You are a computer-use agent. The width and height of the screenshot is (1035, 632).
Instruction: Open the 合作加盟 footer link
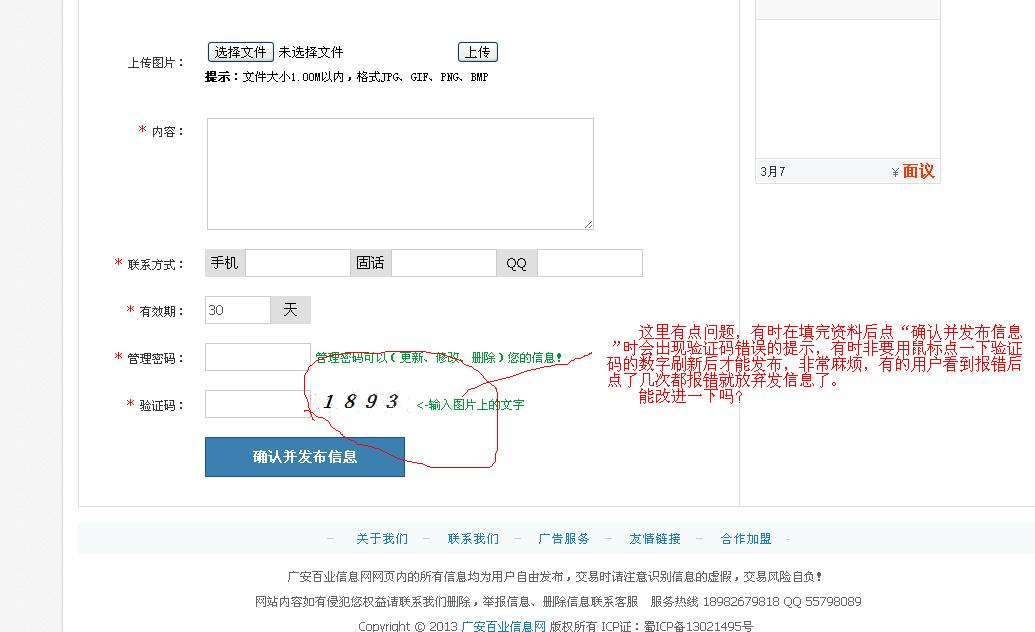pyautogui.click(x=746, y=539)
